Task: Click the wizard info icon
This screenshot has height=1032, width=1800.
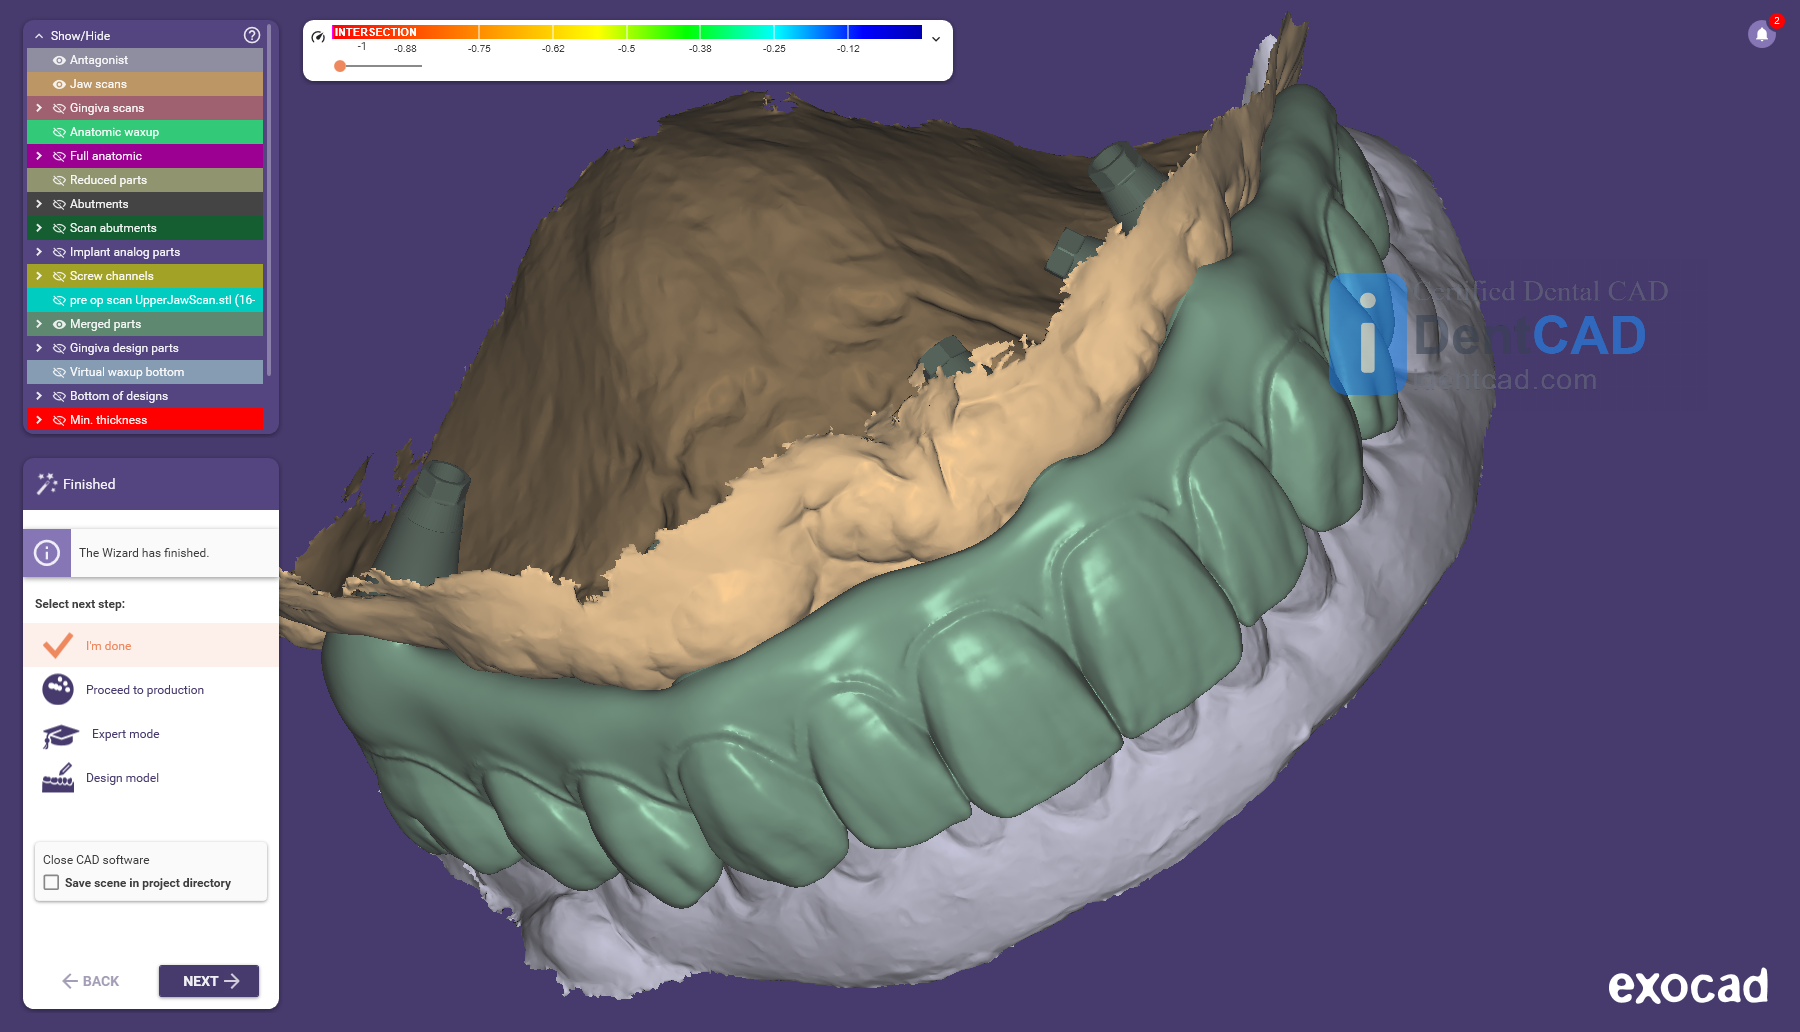Action: [x=47, y=553]
